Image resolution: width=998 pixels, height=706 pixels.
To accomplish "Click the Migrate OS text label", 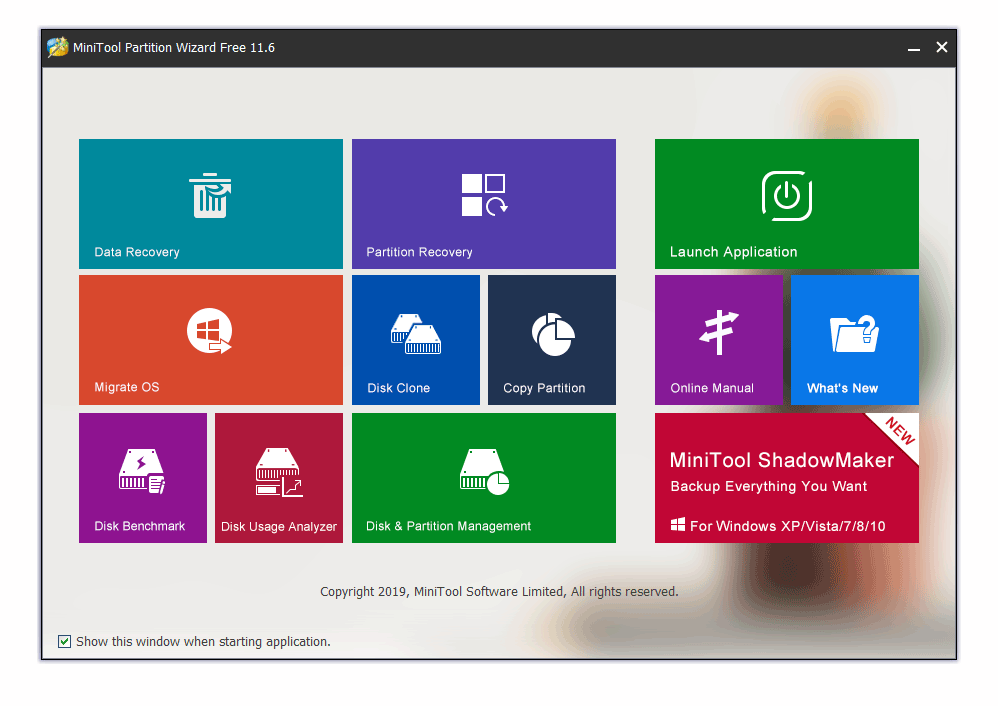I will 126,387.
